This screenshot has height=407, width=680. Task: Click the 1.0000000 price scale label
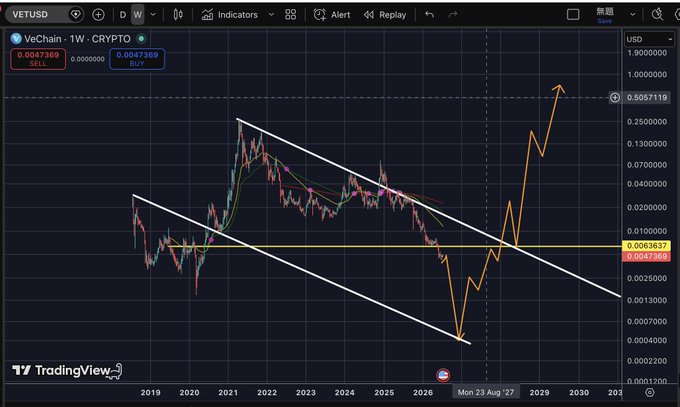coord(647,75)
